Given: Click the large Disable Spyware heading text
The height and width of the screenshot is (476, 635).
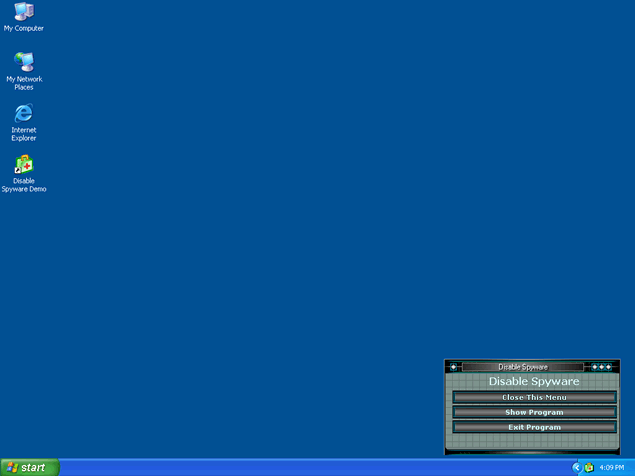Looking at the screenshot, I should (534, 381).
